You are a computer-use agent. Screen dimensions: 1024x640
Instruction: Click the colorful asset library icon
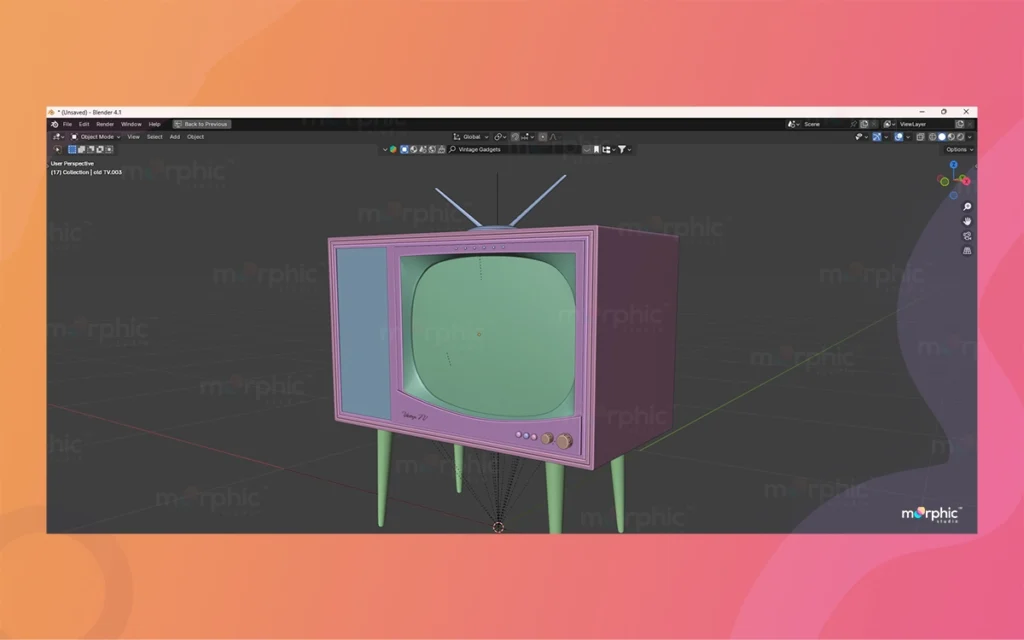[393, 150]
